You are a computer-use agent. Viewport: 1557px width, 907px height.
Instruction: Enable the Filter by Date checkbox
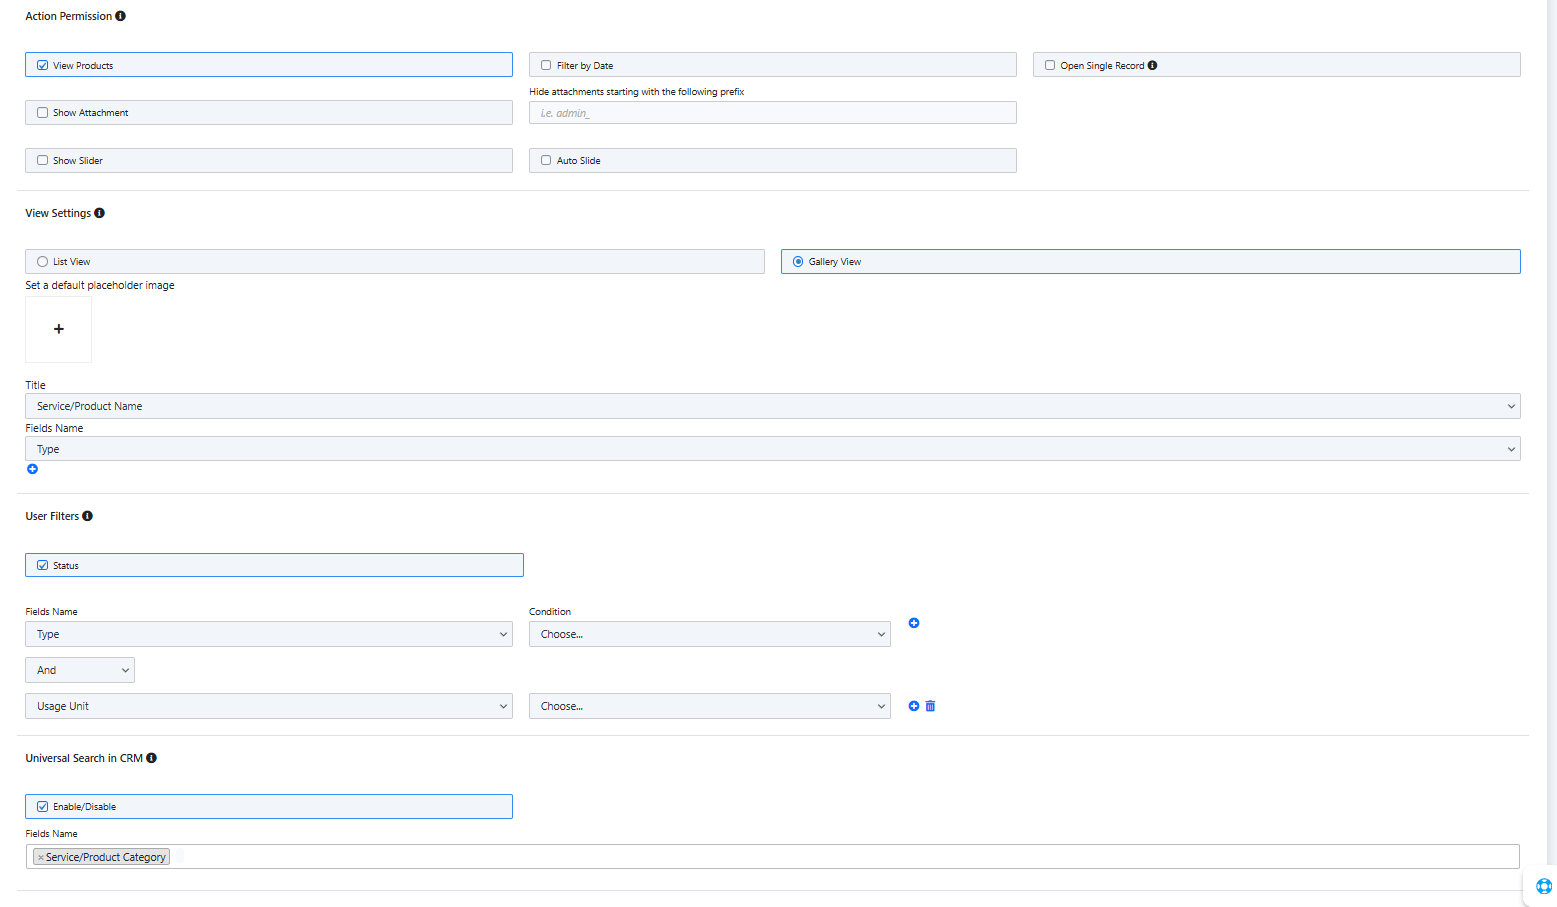click(x=546, y=65)
